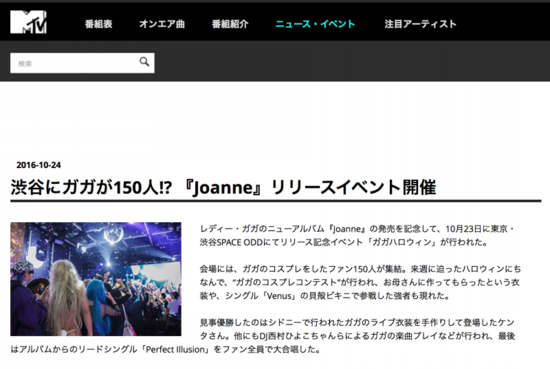Navigate to 注目アーティスト
The width and height of the screenshot is (550, 369).
pyautogui.click(x=420, y=24)
